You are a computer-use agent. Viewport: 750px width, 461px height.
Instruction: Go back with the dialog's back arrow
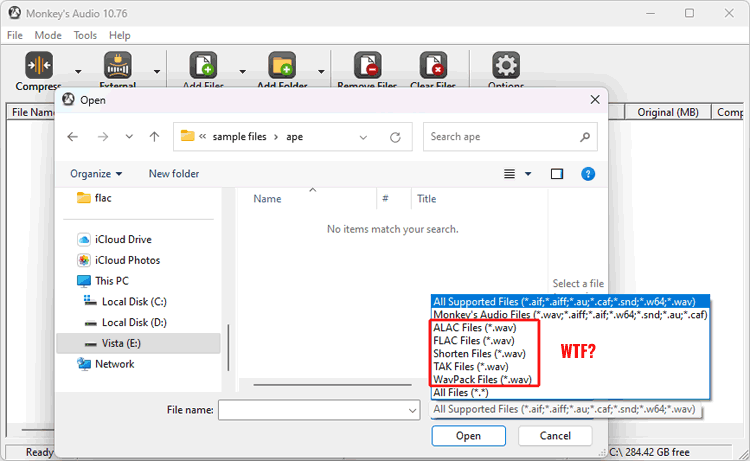(73, 137)
